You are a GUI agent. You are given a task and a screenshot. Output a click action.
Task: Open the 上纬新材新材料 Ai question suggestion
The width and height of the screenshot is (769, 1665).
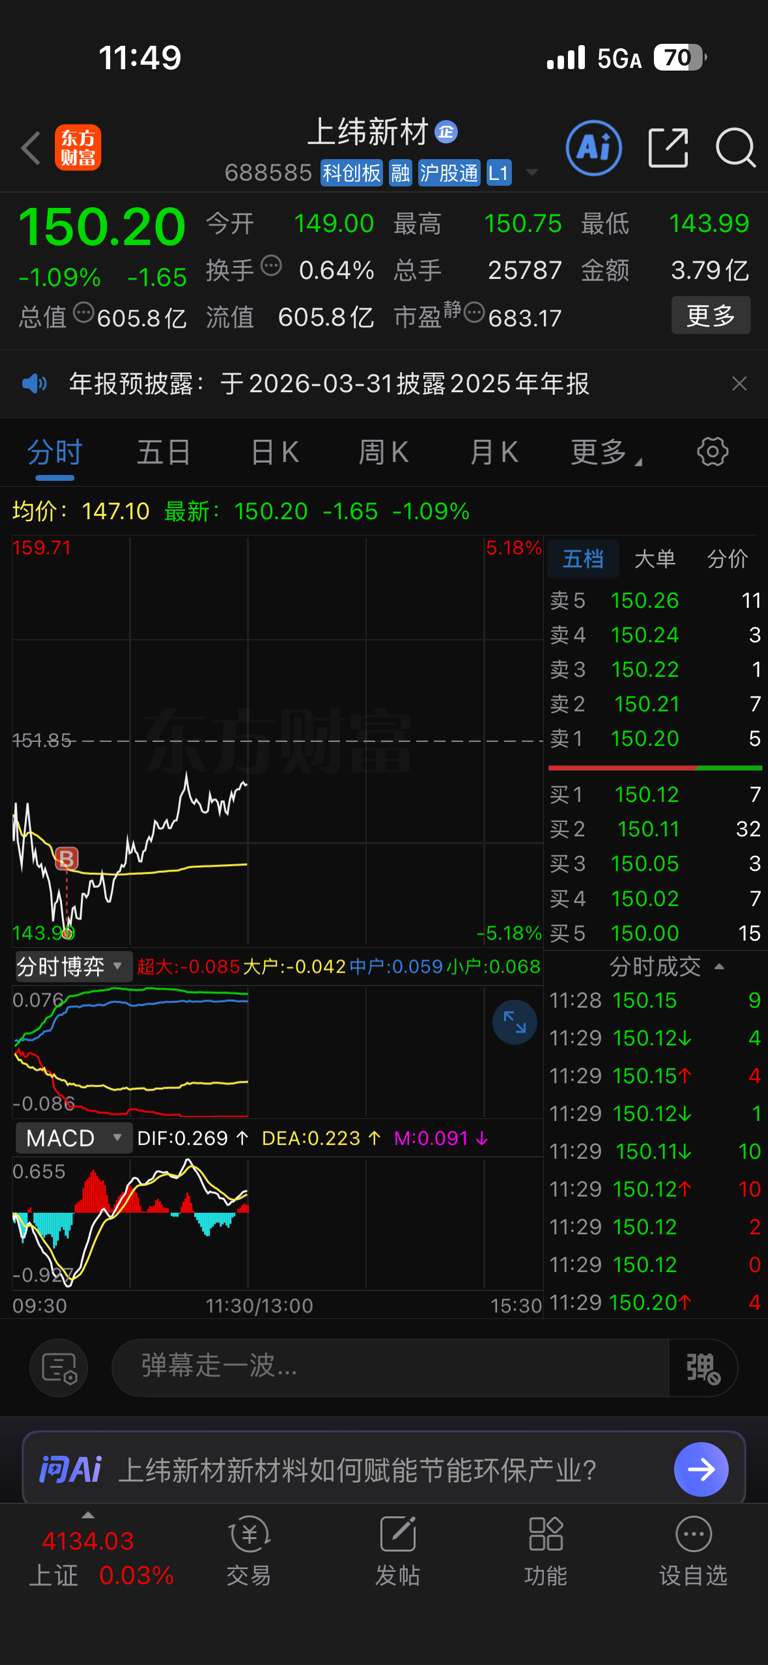pyautogui.click(x=358, y=1470)
